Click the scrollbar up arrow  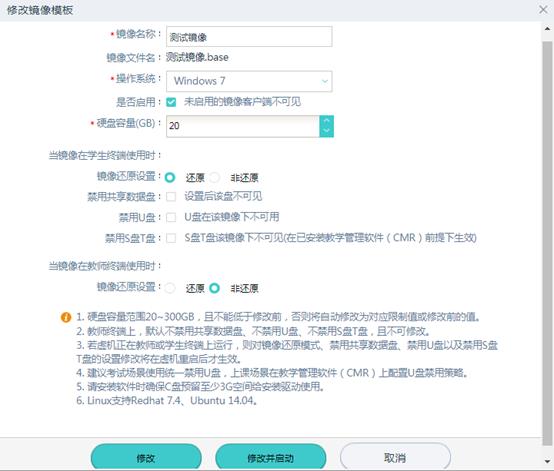pos(547,29)
